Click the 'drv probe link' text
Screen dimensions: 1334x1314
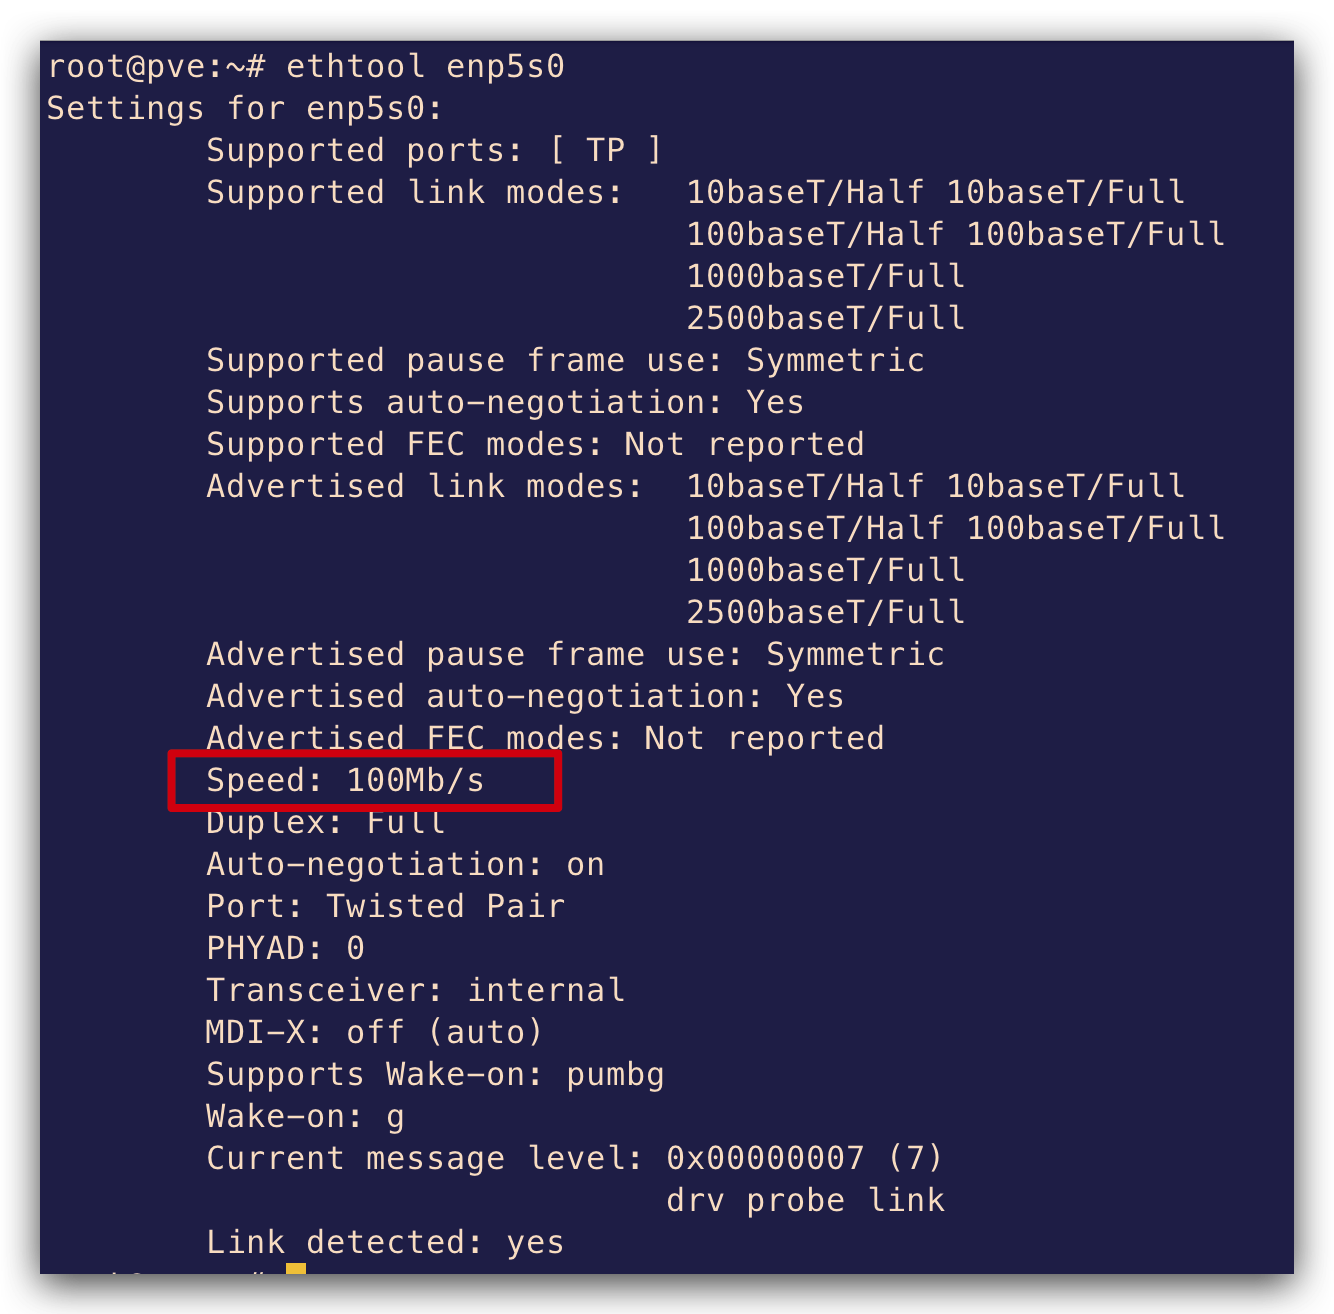806,1200
